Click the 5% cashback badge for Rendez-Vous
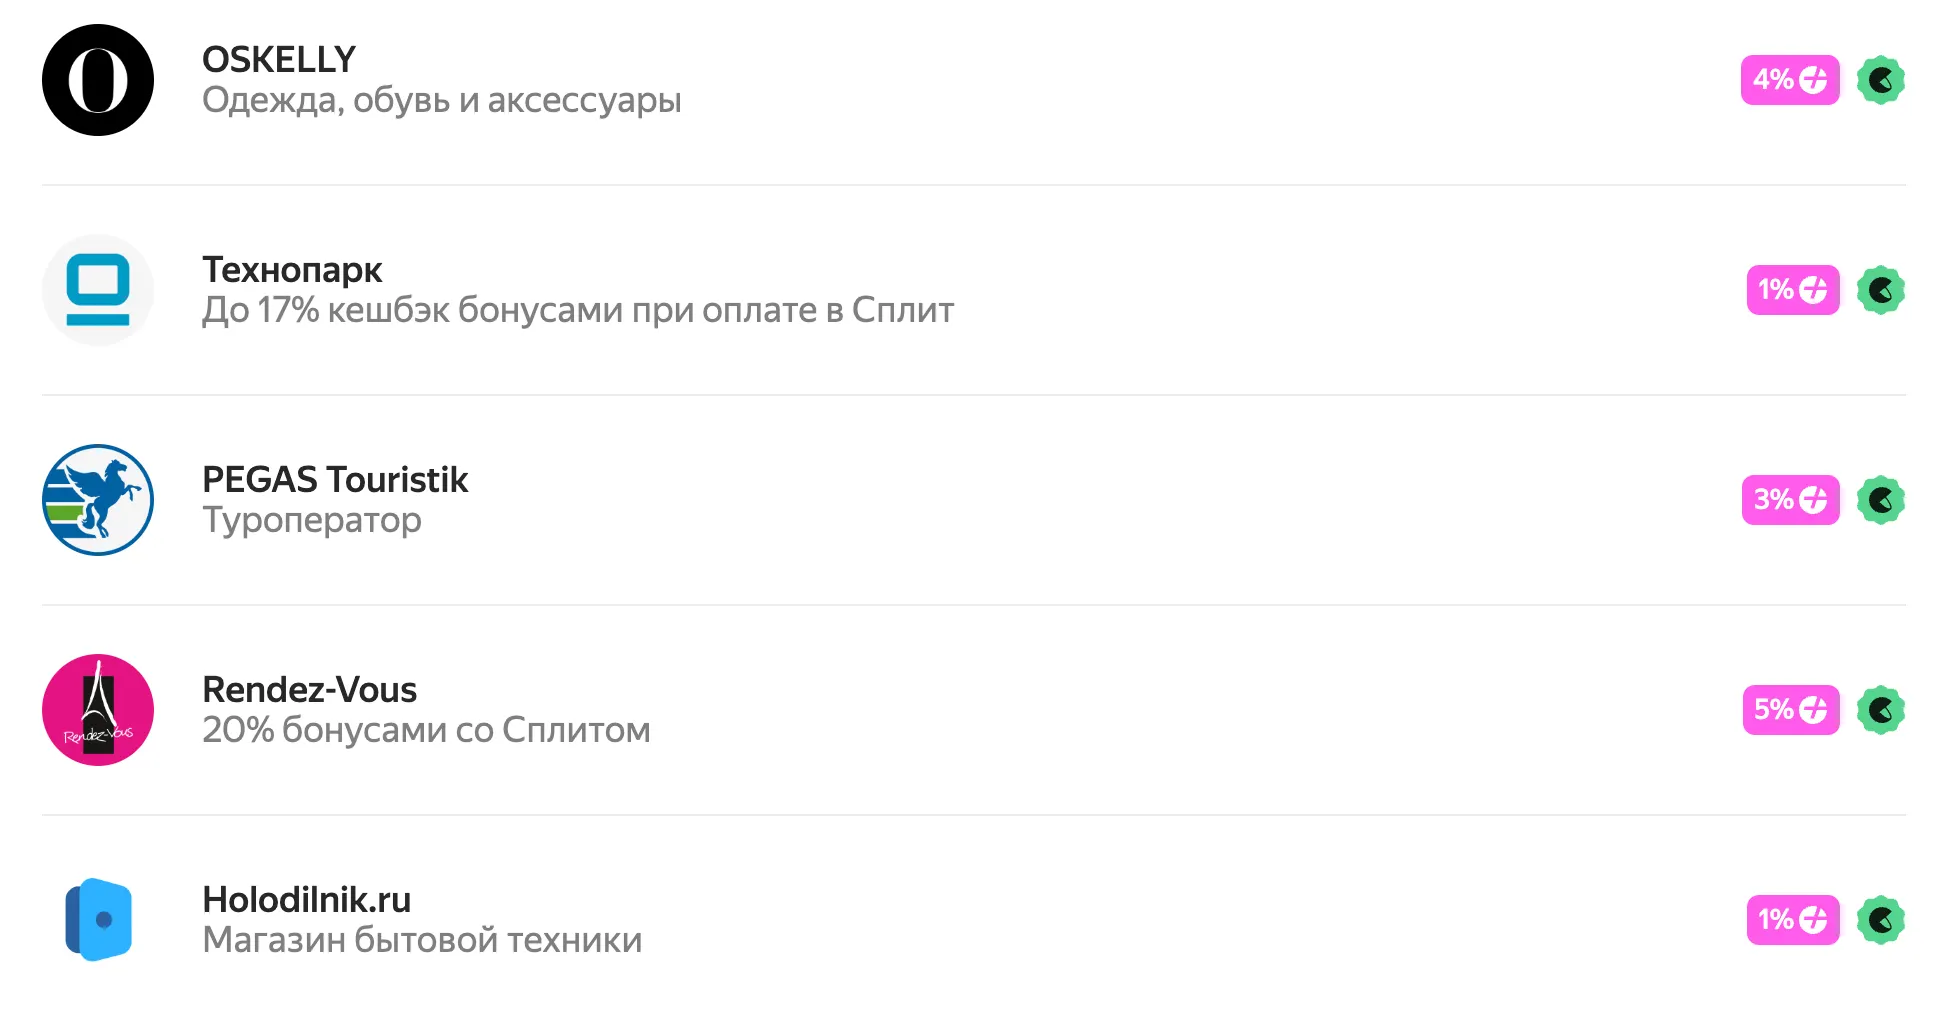The height and width of the screenshot is (1022, 1960). tap(1790, 710)
